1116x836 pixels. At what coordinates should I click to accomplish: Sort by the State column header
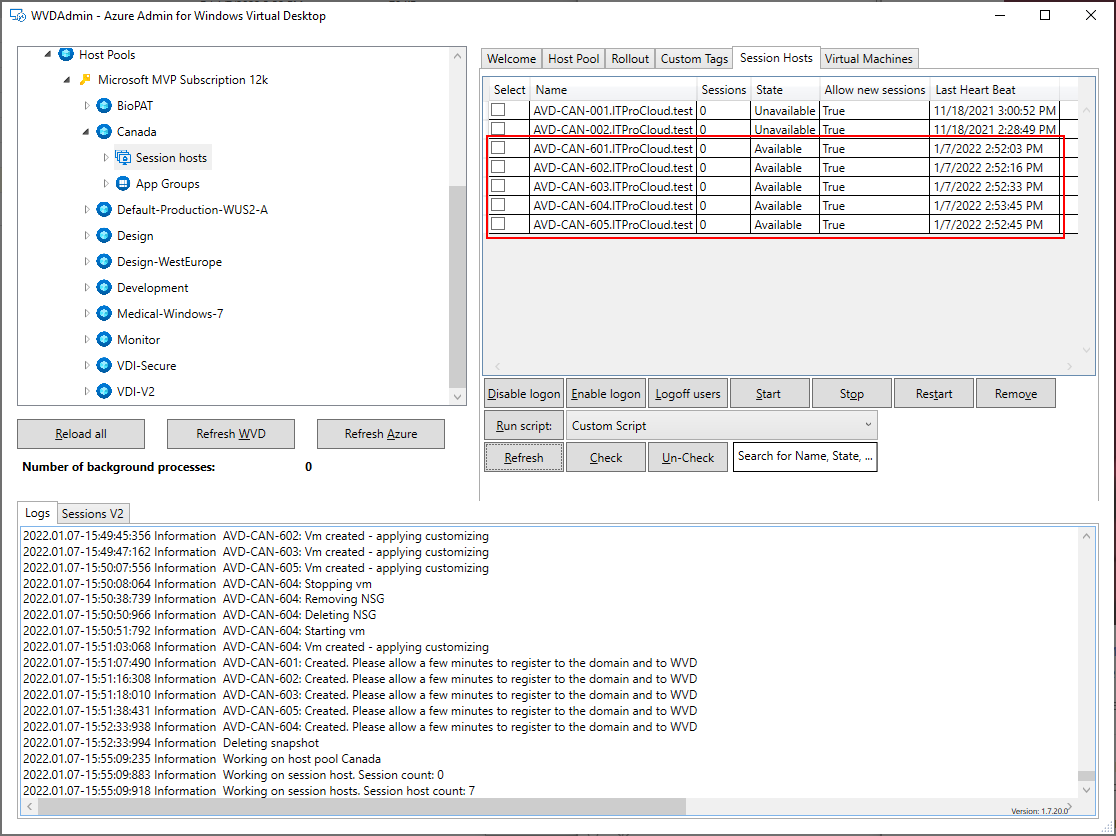pyautogui.click(x=784, y=90)
